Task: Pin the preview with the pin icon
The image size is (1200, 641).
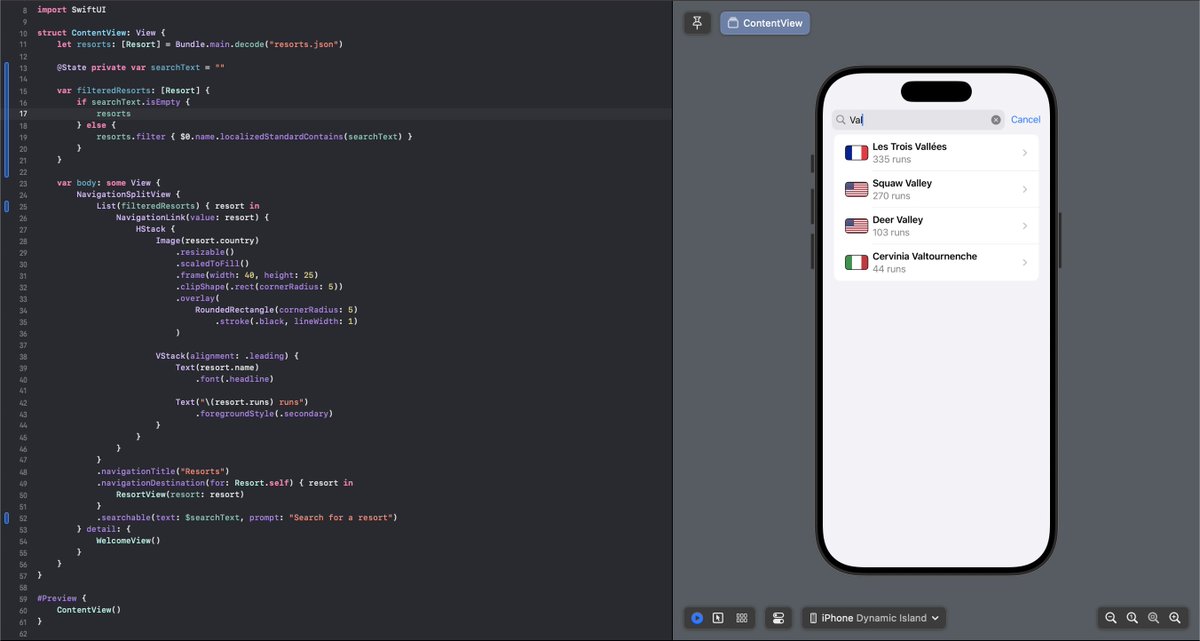Action: pyautogui.click(x=697, y=23)
